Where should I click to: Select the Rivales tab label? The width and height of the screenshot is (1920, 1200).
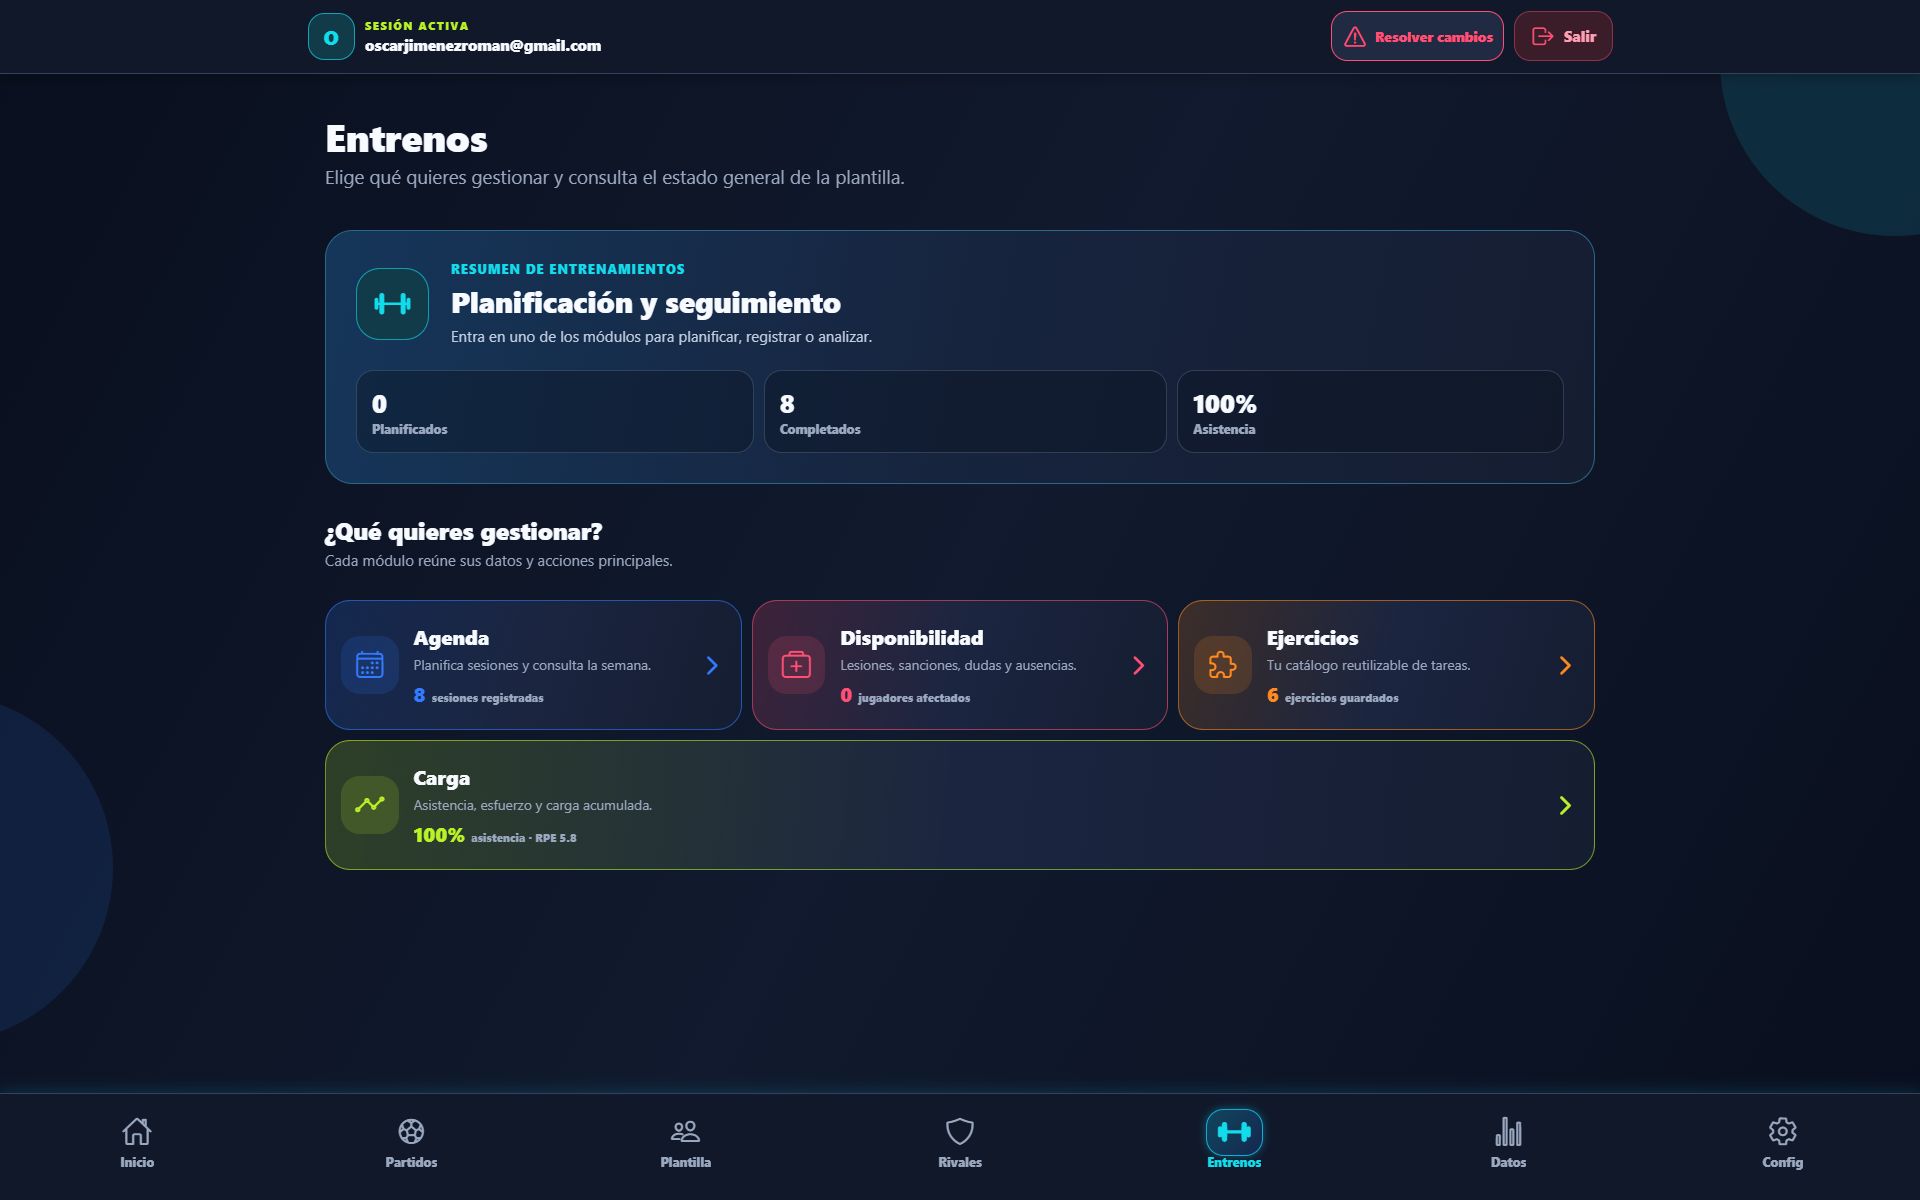click(x=960, y=1162)
